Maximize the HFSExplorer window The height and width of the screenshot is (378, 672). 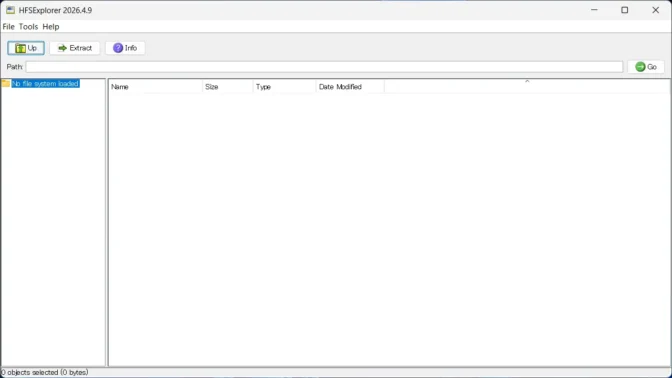pyautogui.click(x=625, y=10)
